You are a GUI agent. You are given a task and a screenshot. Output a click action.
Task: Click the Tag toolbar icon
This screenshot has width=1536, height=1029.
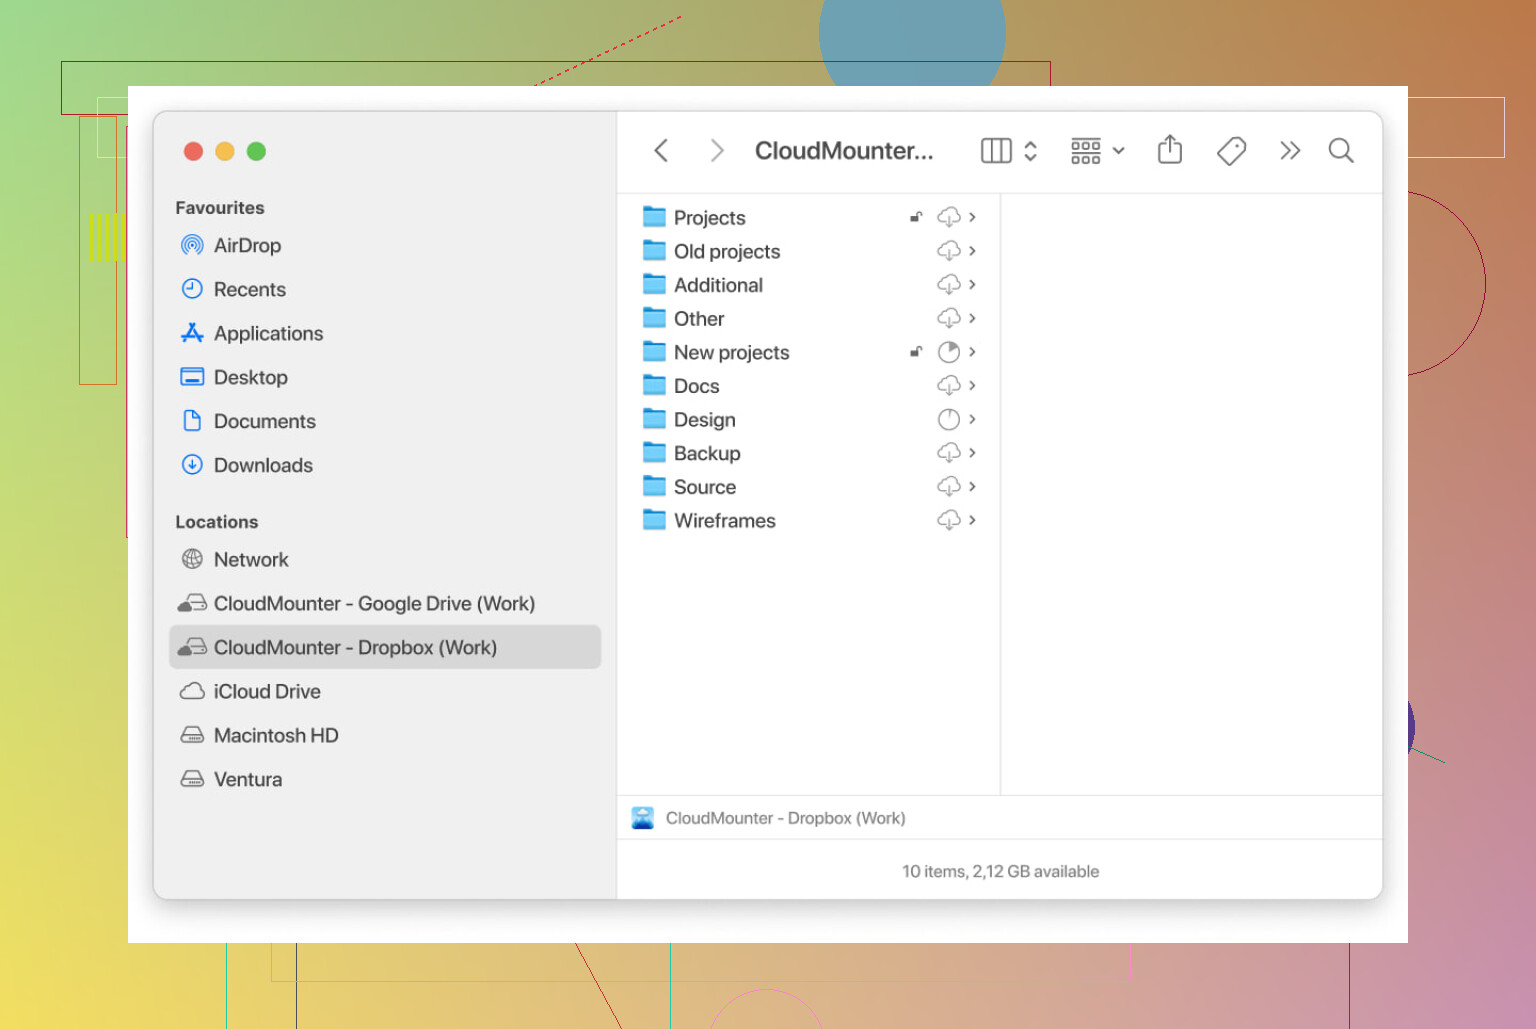point(1231,151)
